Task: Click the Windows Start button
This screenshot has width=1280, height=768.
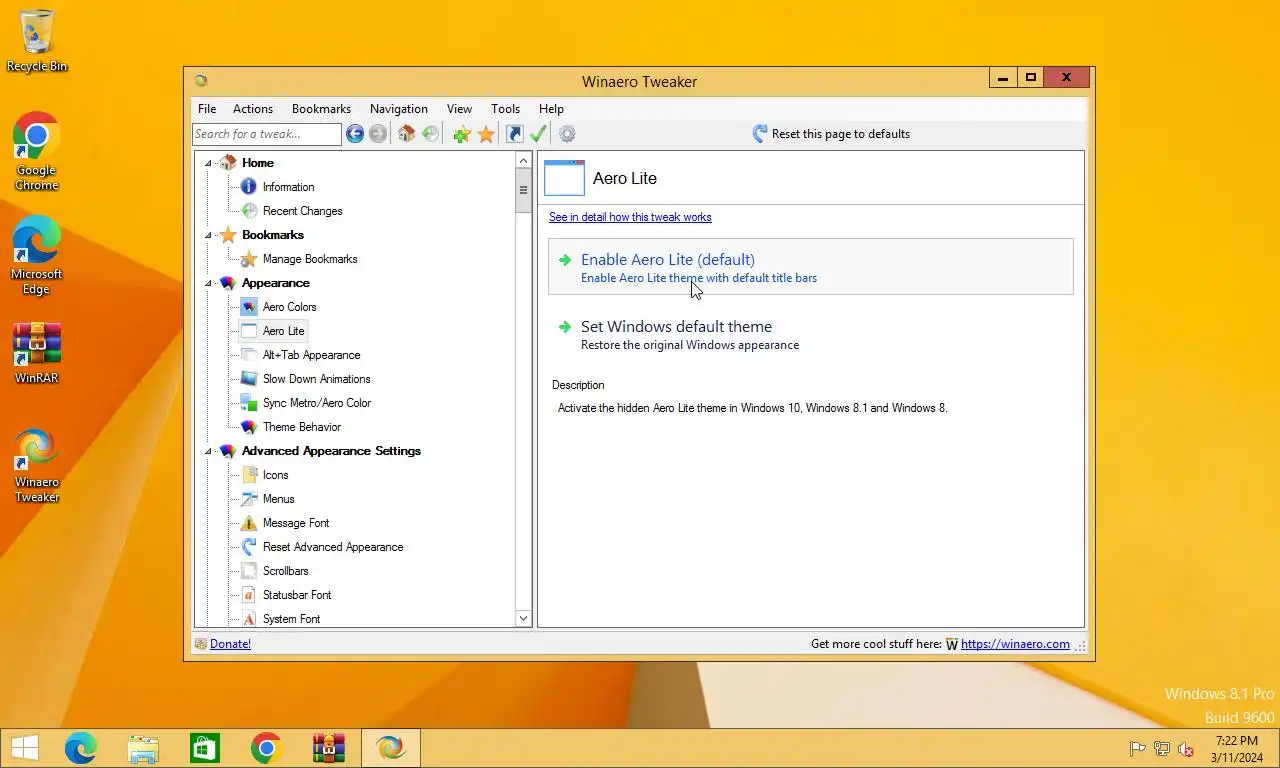Action: [24, 748]
